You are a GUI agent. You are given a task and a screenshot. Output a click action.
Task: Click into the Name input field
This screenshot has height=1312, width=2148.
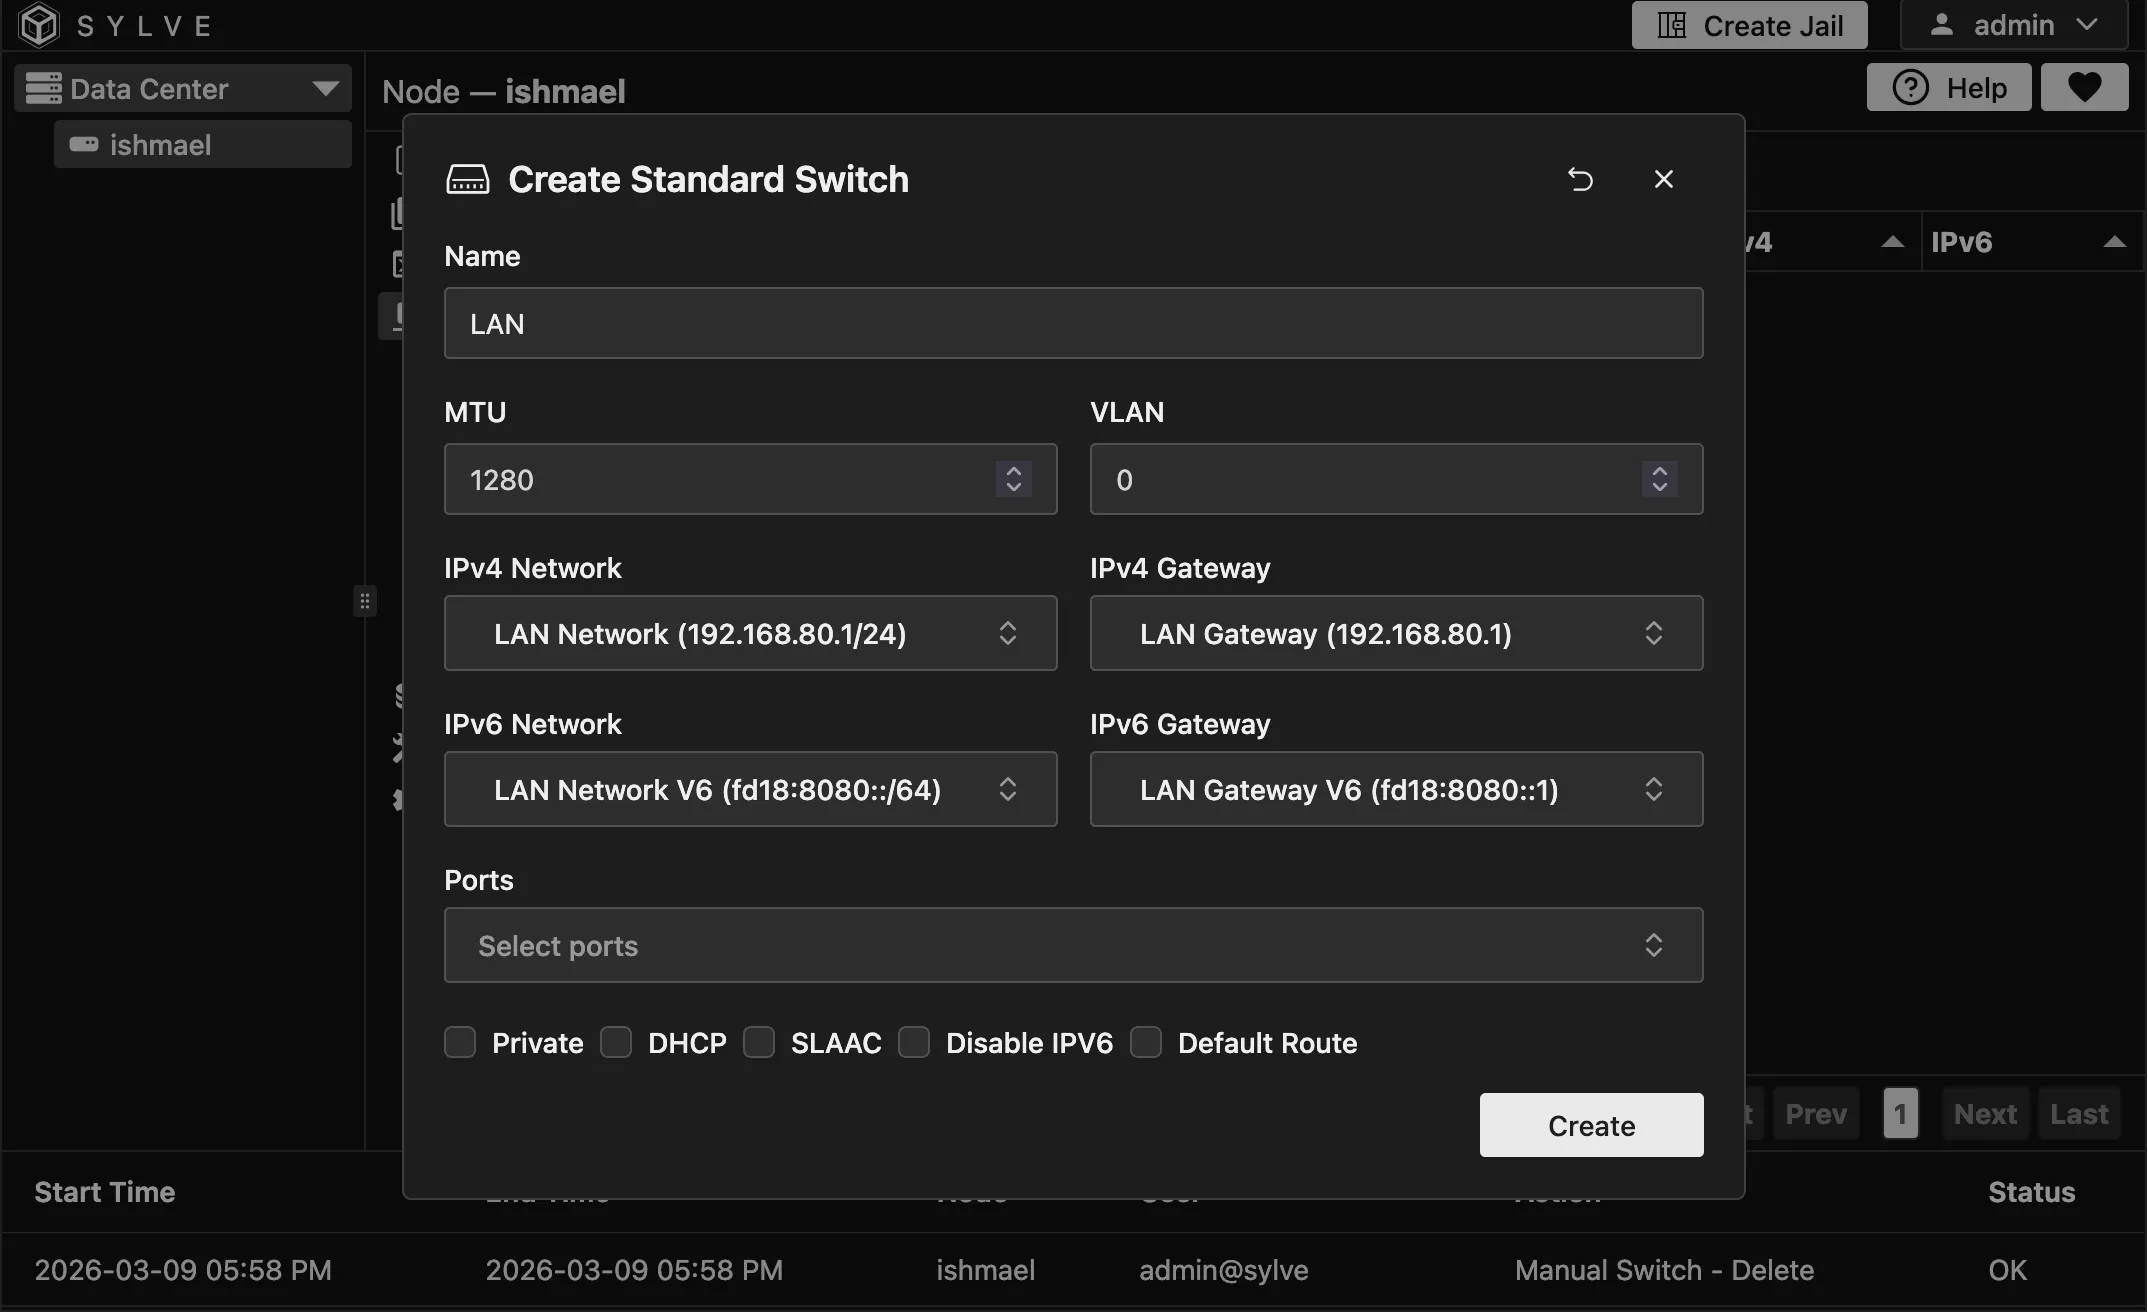[1073, 323]
